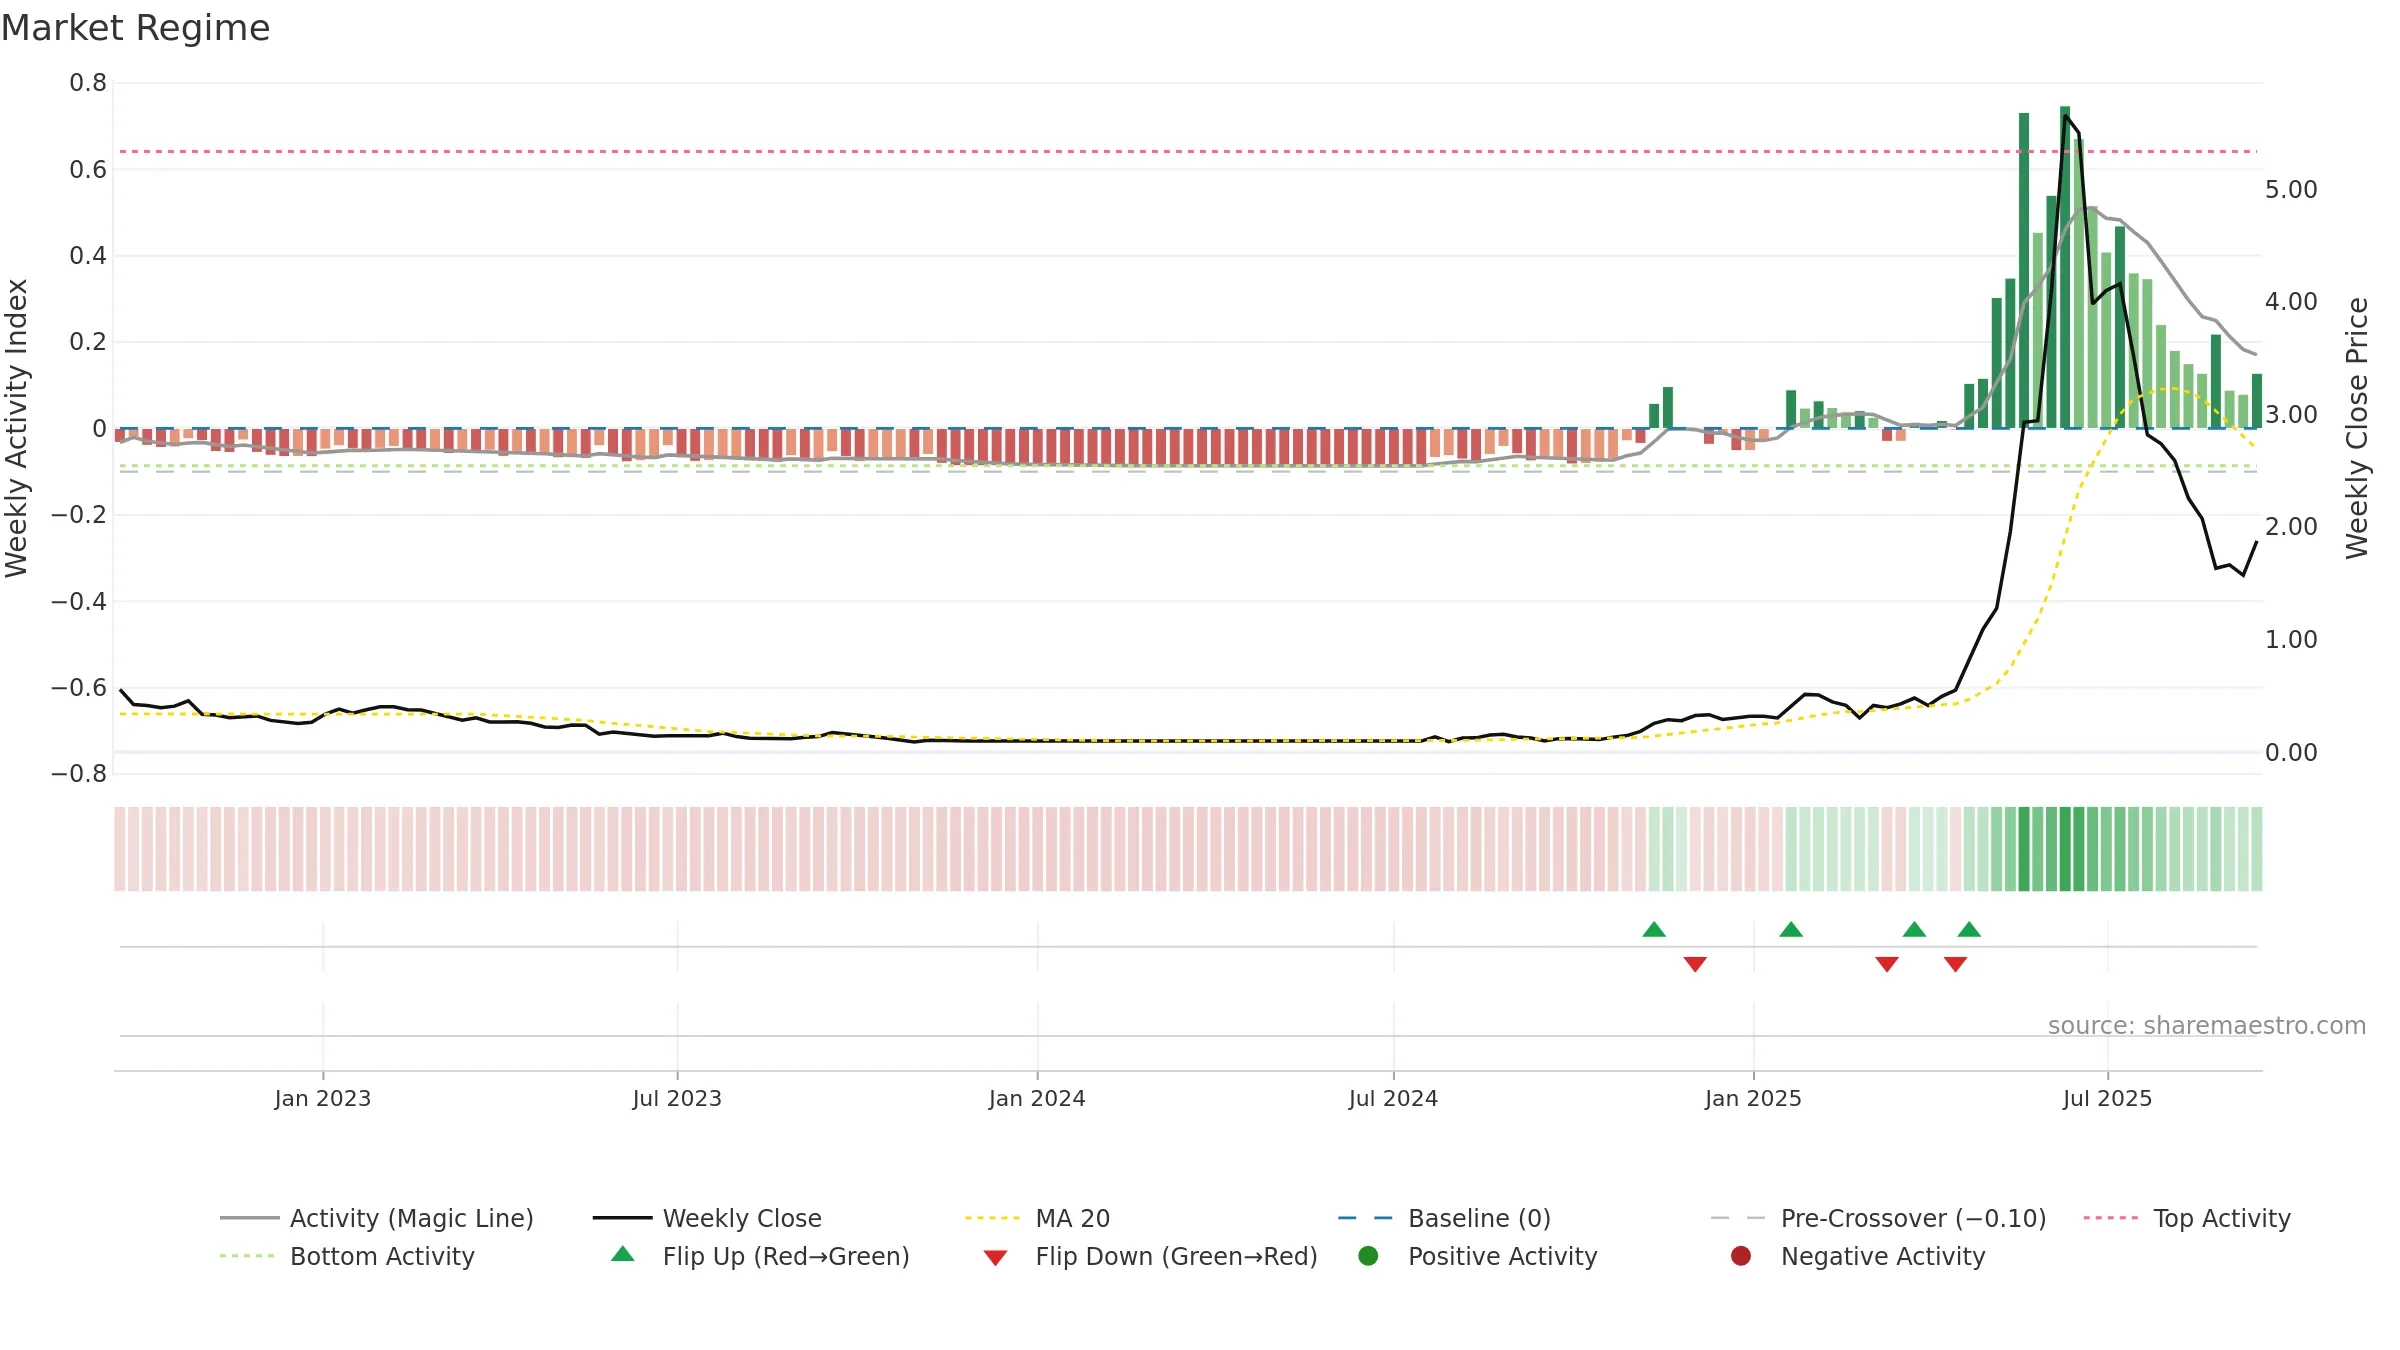The image size is (2400, 1350).
Task: Toggle the Flip Down (Green→Red) legend entry
Action: point(1150,1256)
